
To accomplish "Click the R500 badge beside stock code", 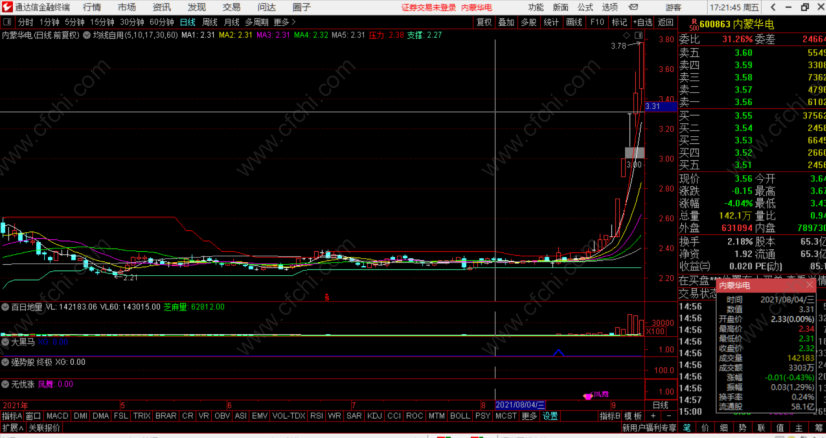I will coord(693,24).
